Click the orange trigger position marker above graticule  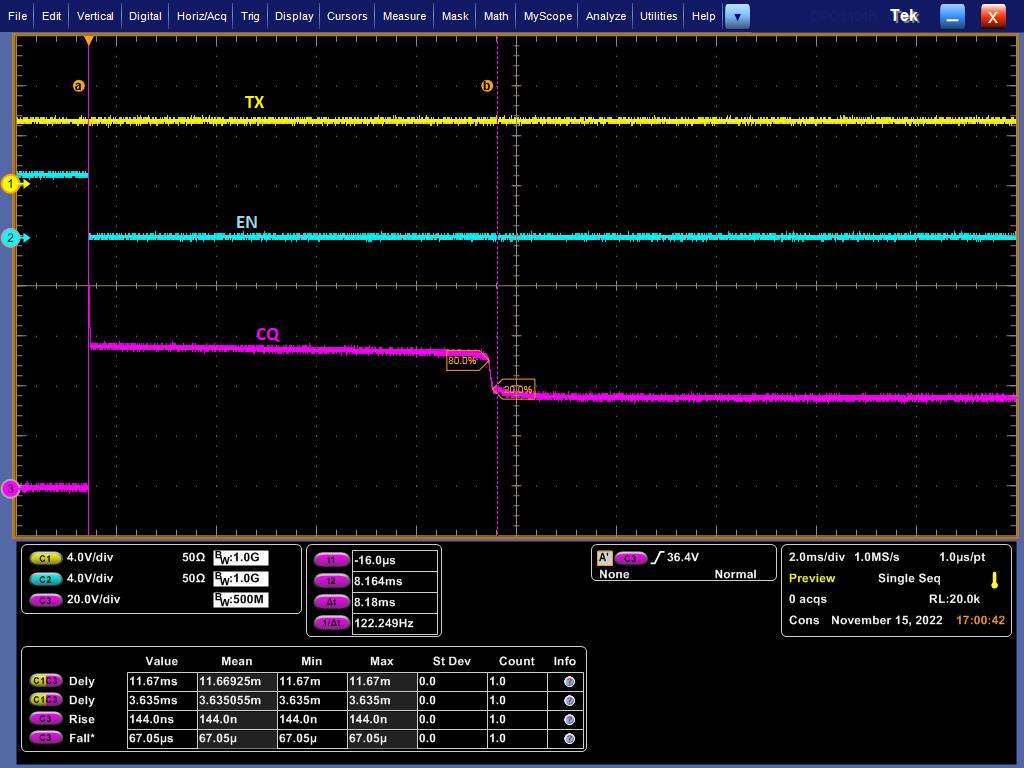[89, 40]
